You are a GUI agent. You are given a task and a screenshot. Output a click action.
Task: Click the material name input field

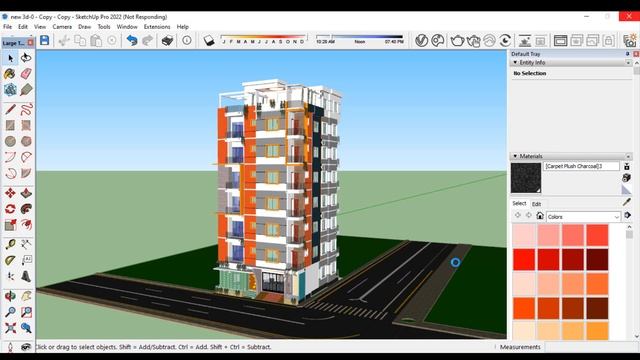581,166
